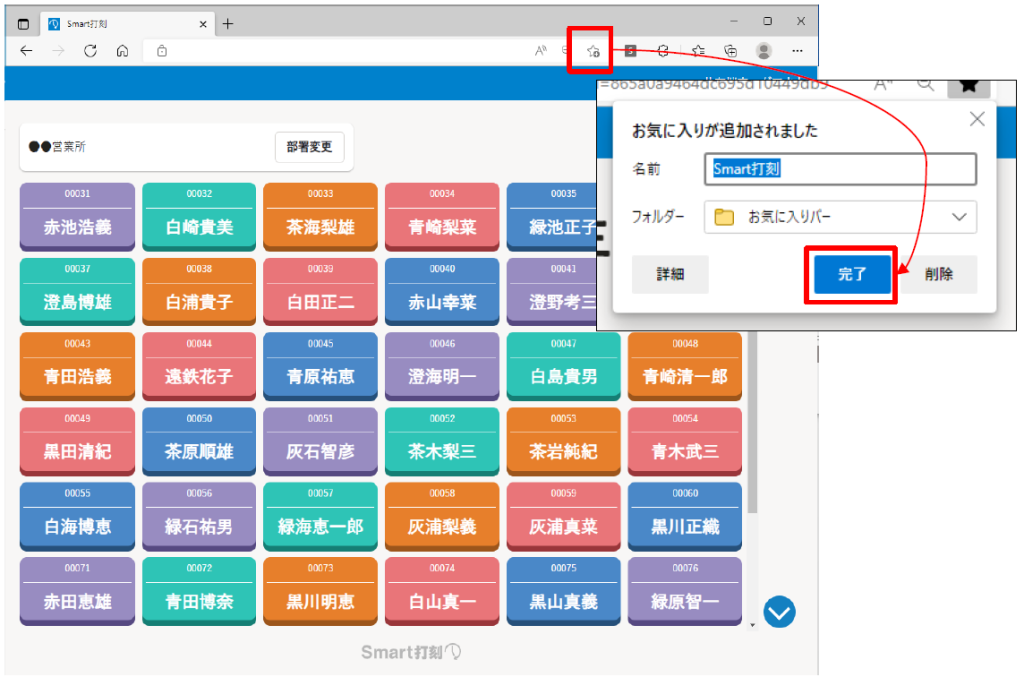Screen dimensions: 1024x677
Task: Click the 名前 field containing Smart打刻
Action: (839, 169)
